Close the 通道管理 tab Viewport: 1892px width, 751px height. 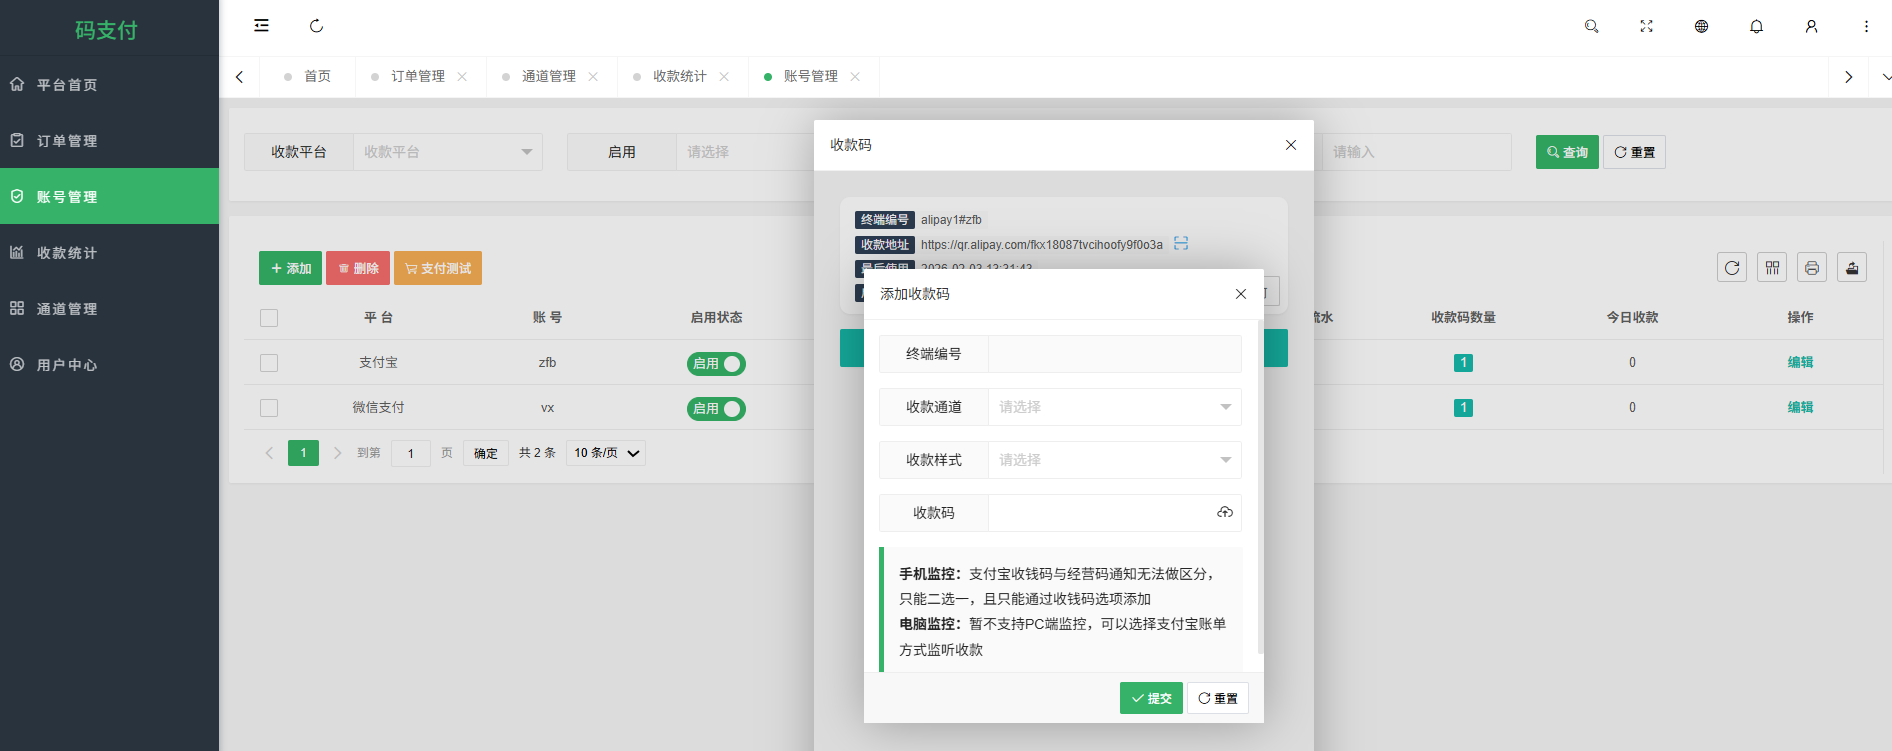click(593, 77)
